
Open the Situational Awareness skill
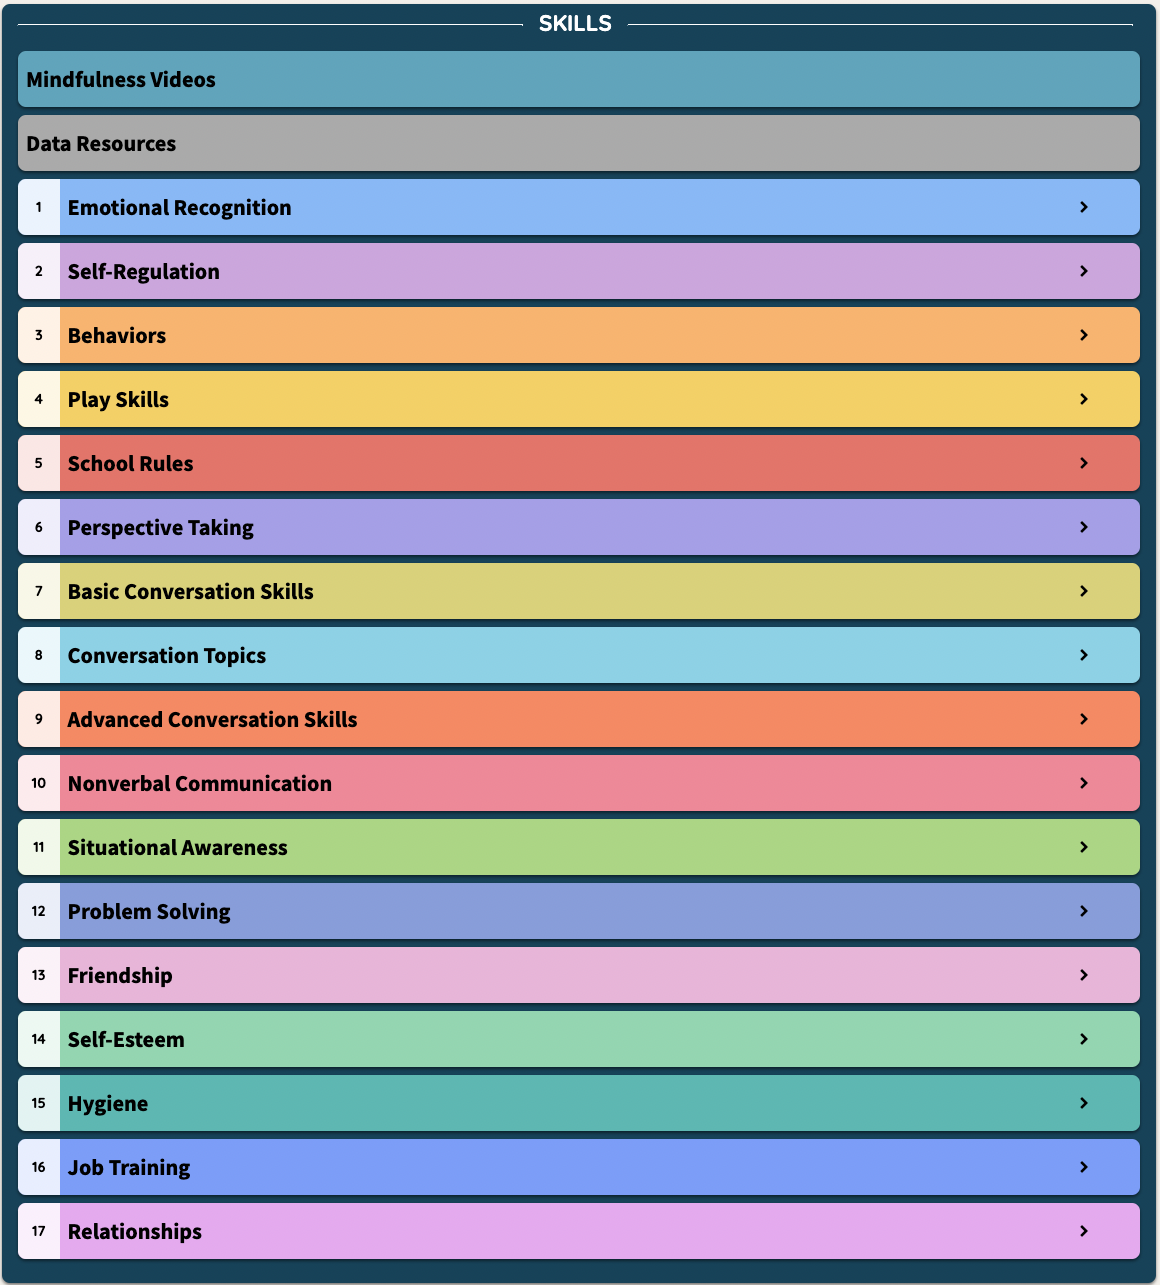tap(579, 847)
